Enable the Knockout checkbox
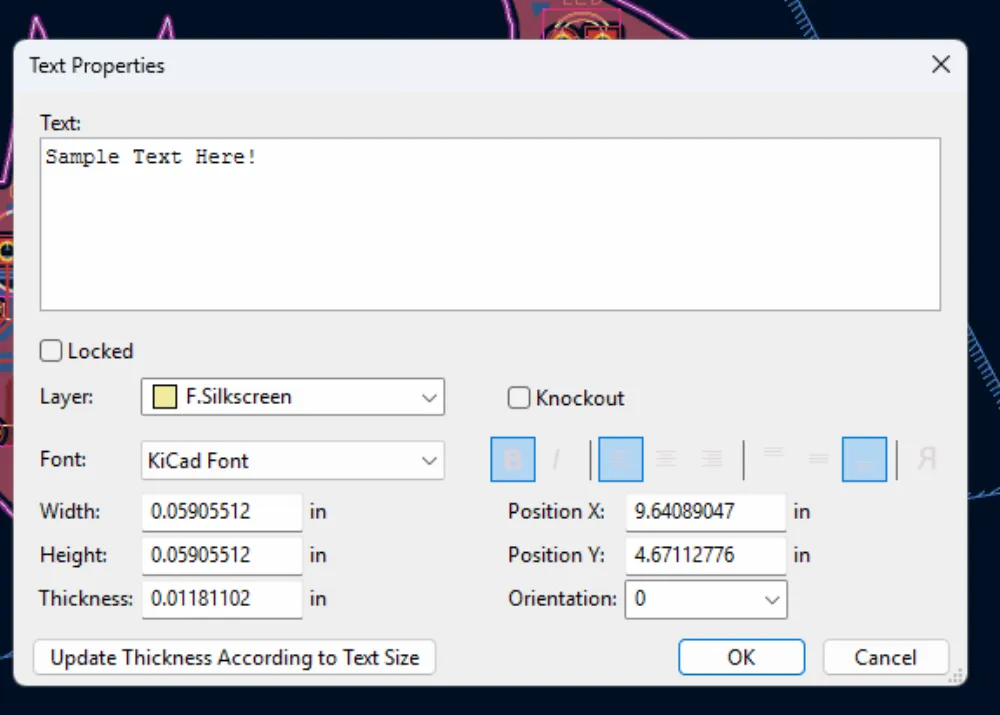The width and height of the screenshot is (1000, 715). [x=519, y=398]
